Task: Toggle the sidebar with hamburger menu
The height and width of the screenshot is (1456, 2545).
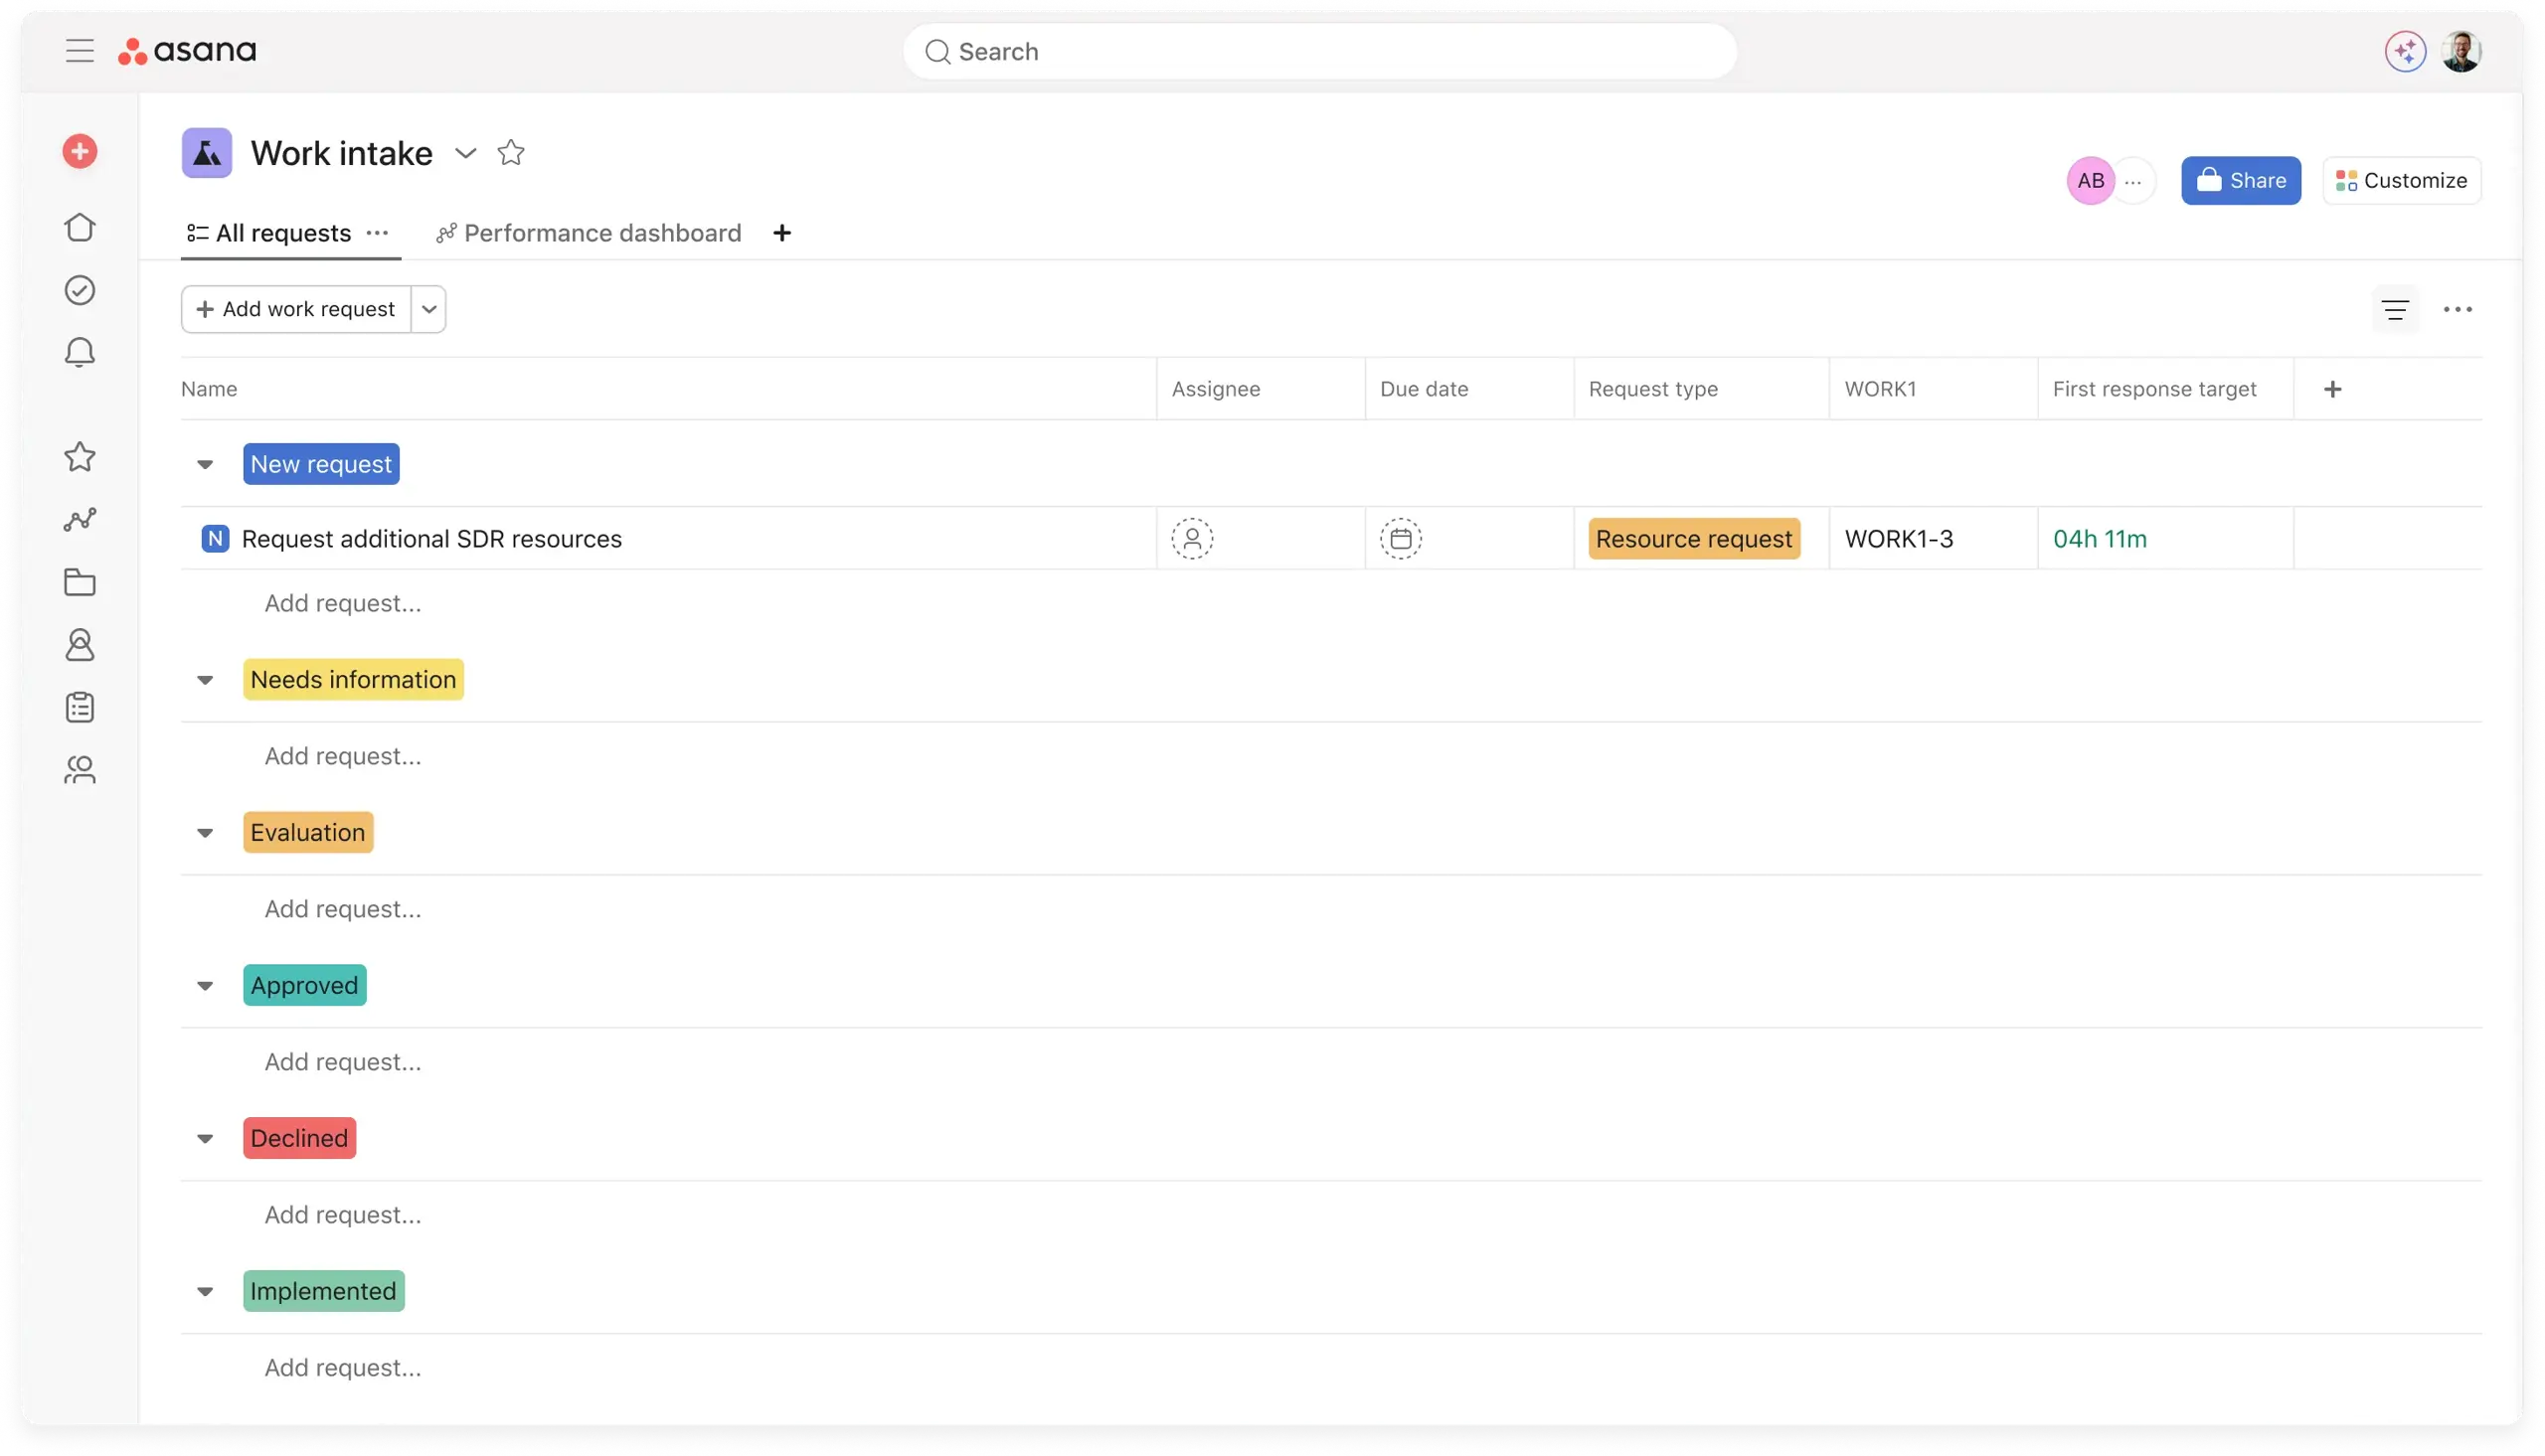Action: point(80,51)
